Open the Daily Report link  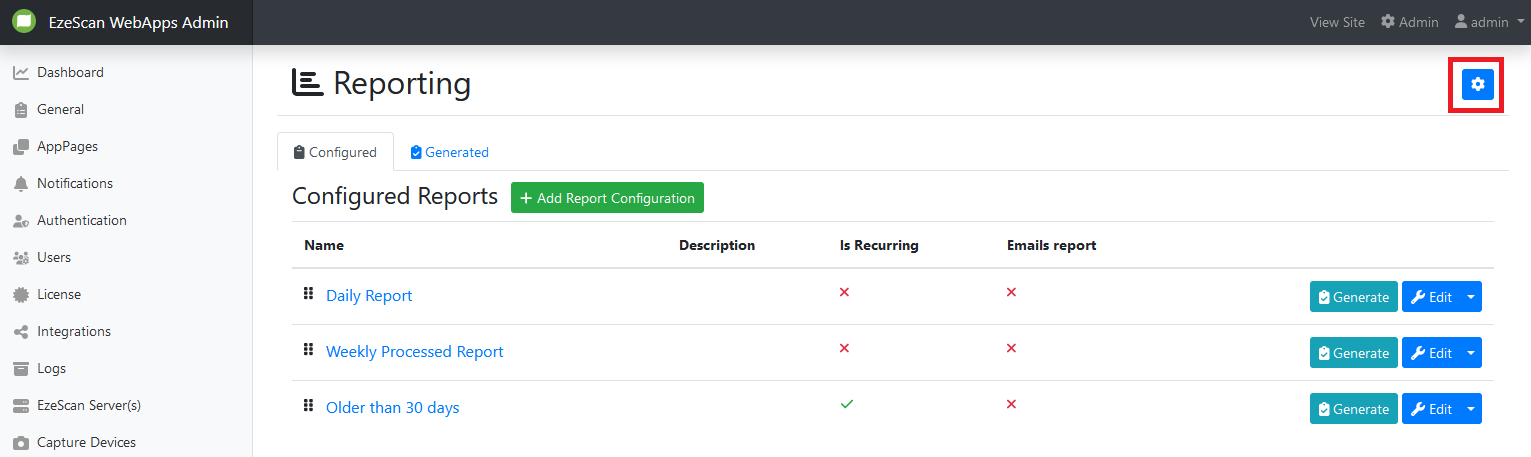[369, 296]
